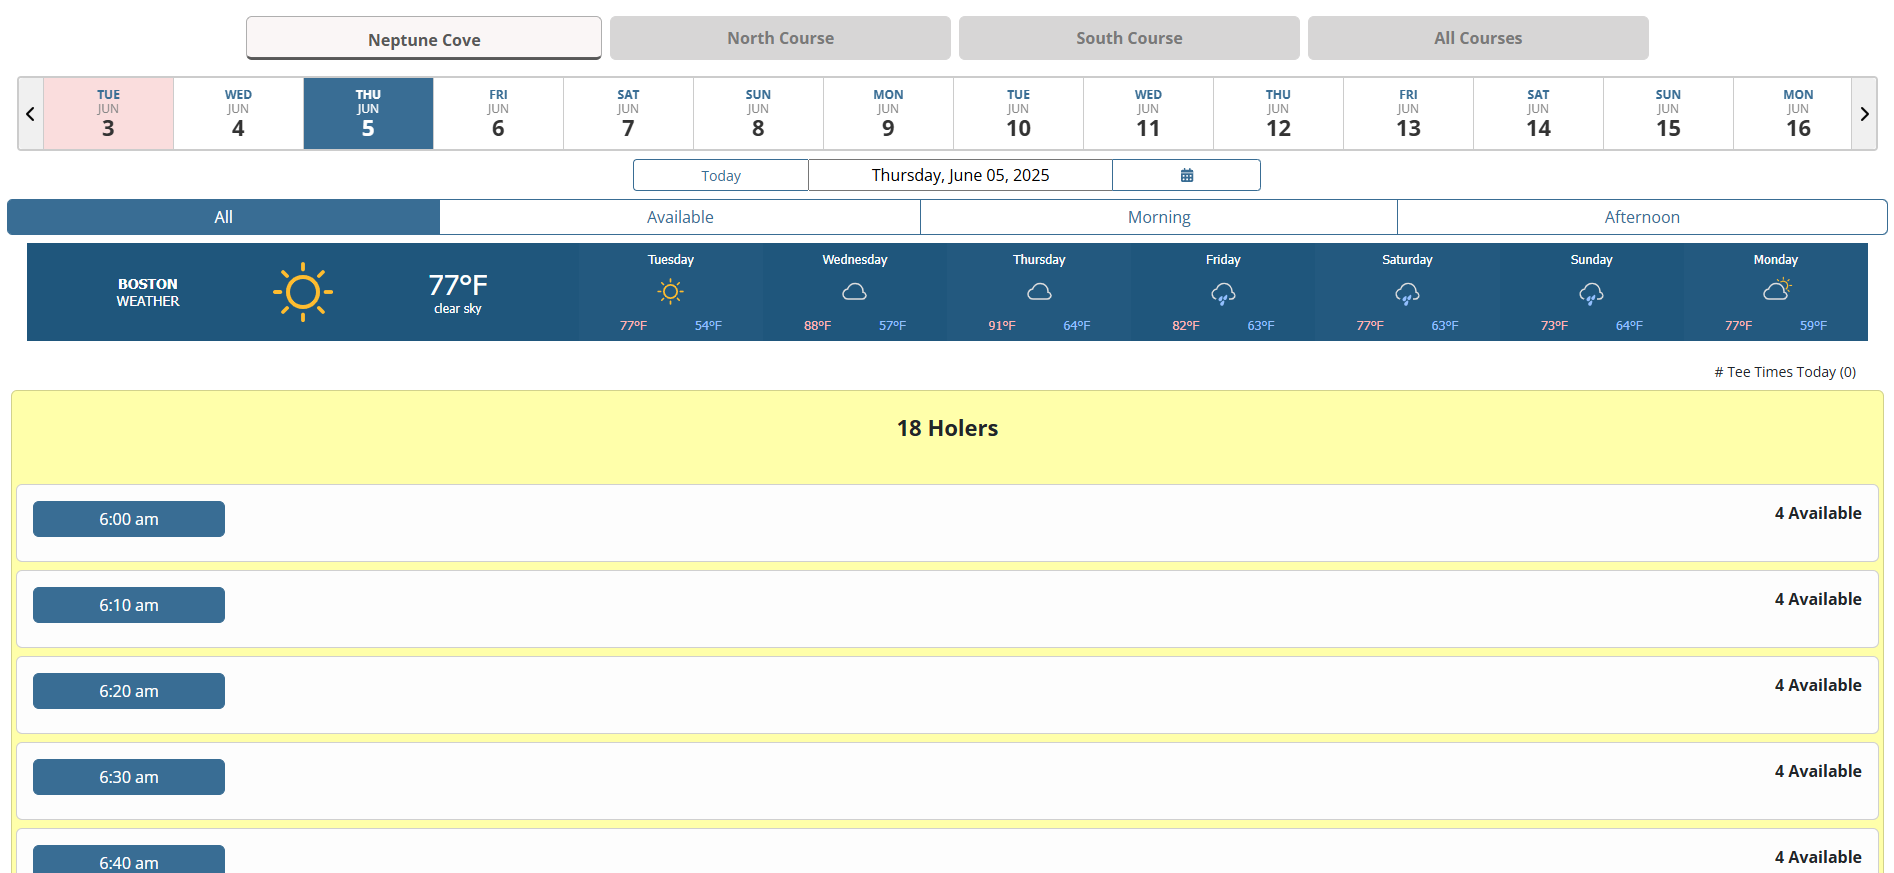Select Saturday June 7
This screenshot has height=873, width=1894.
628,114
